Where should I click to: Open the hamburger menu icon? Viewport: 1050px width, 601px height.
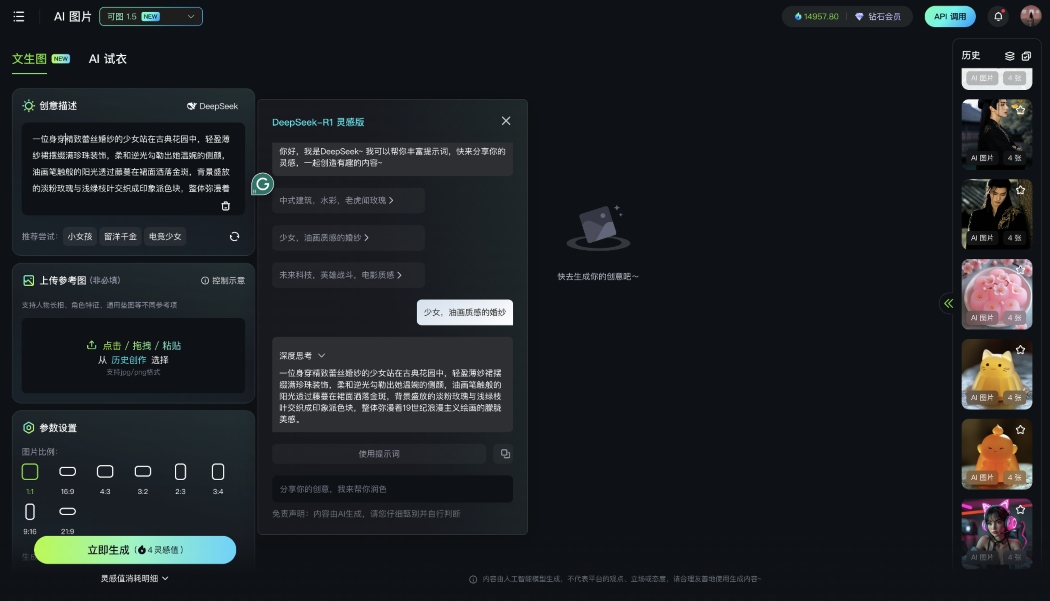click(19, 16)
